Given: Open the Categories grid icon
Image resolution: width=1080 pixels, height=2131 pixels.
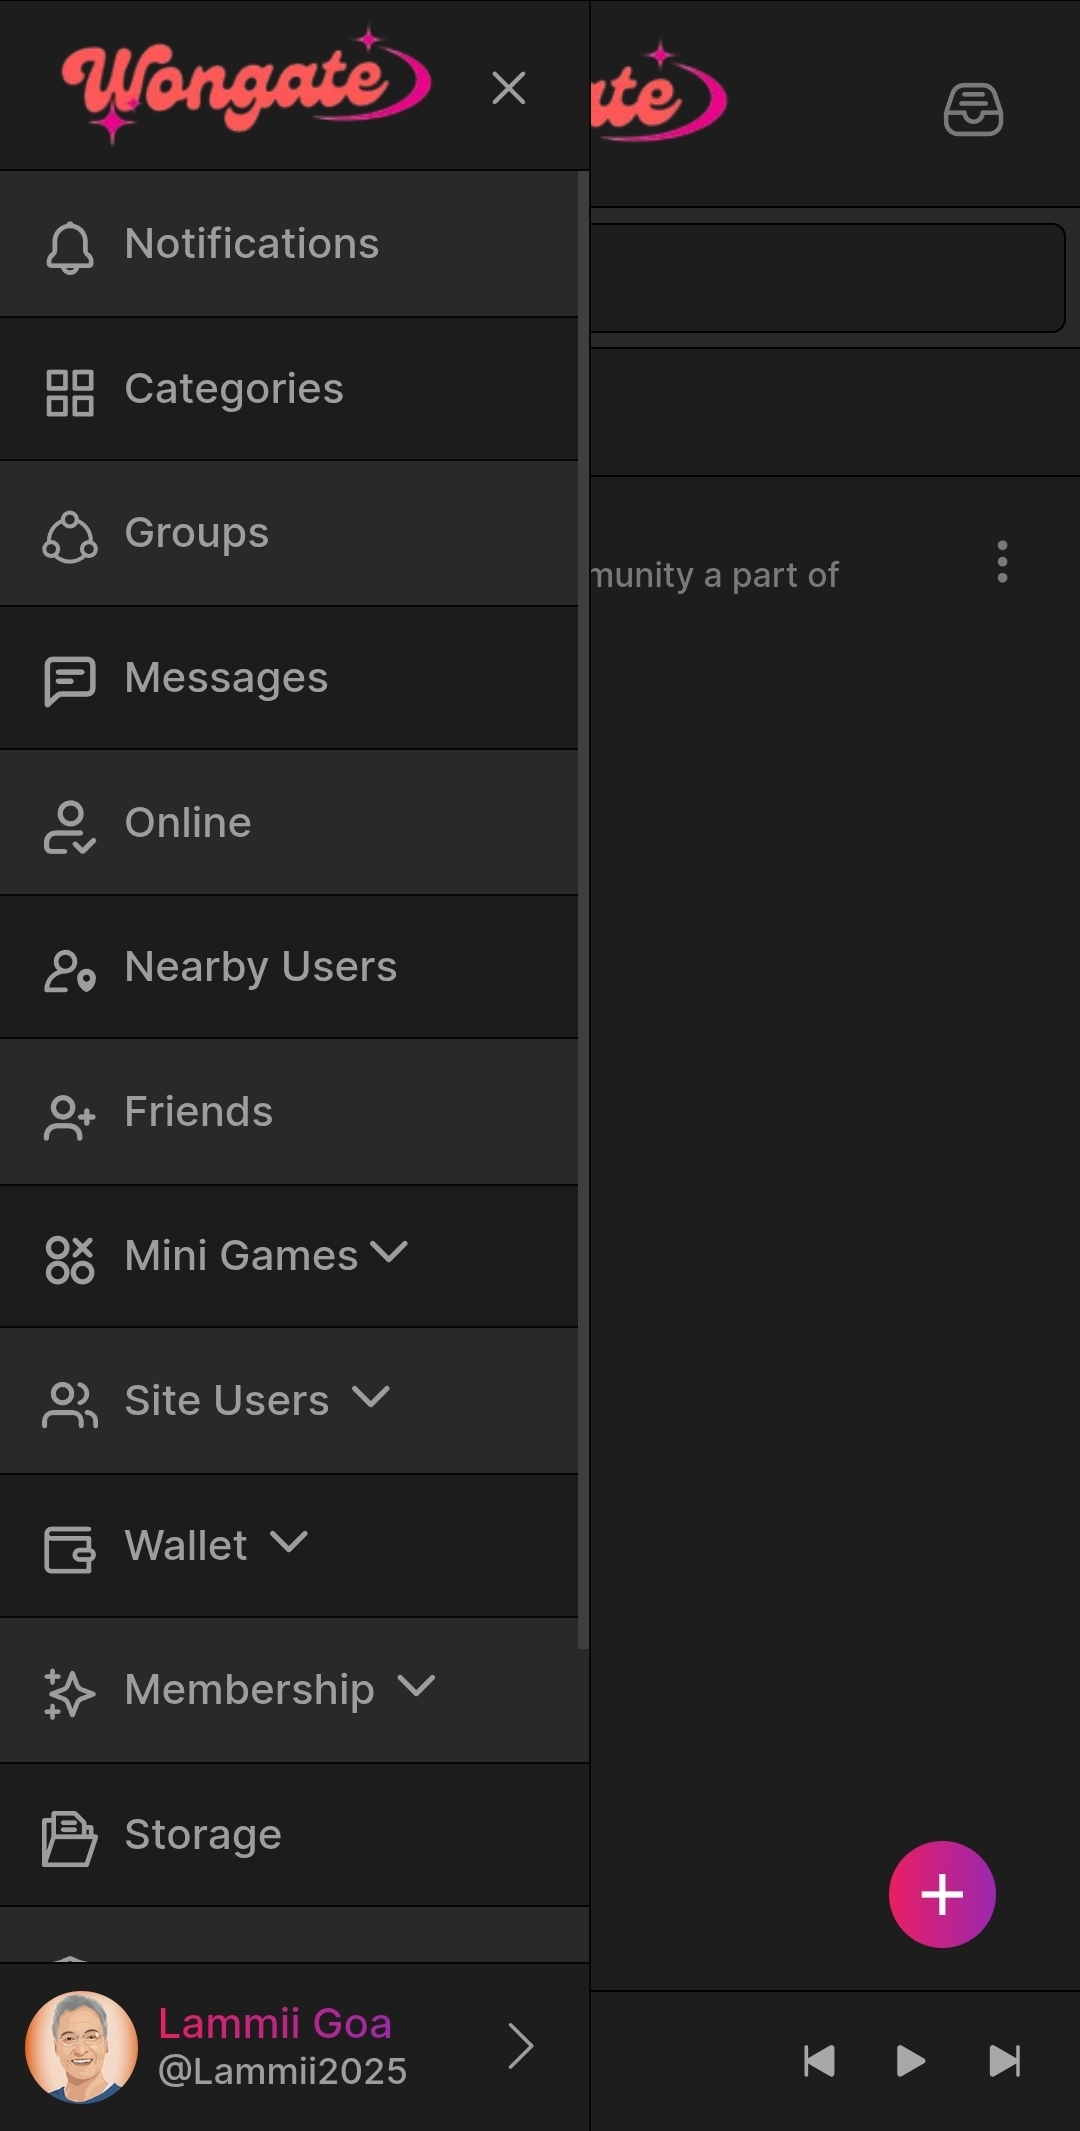Looking at the screenshot, I should [70, 391].
